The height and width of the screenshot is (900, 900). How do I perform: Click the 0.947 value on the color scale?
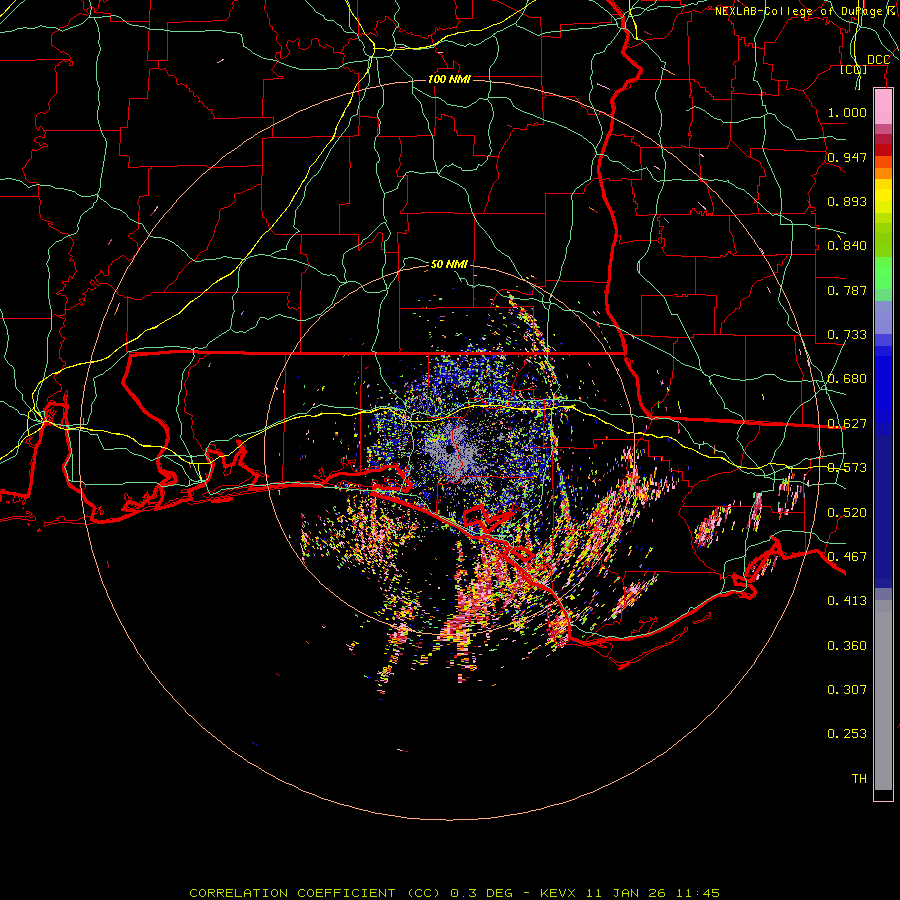point(847,157)
